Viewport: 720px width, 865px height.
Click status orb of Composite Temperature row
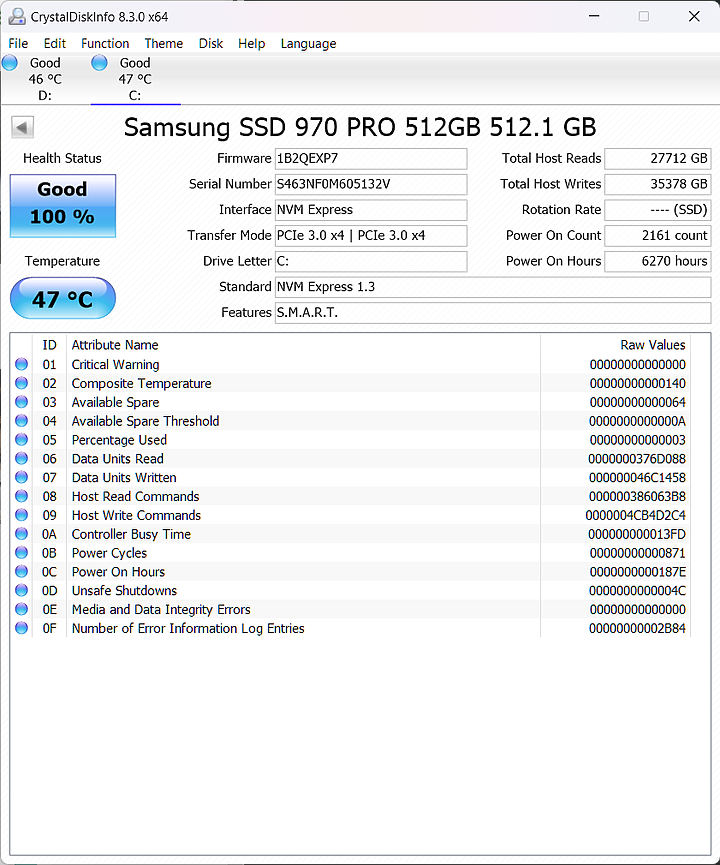tap(22, 383)
